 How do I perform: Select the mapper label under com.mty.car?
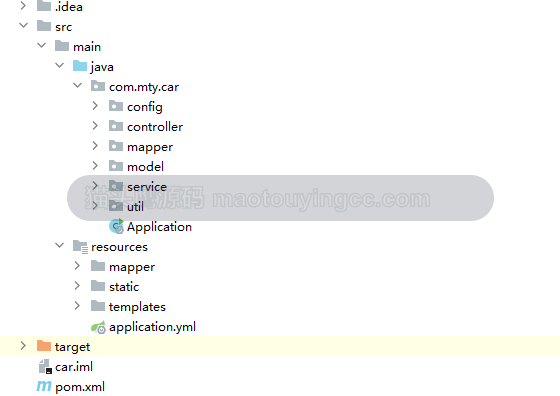click(150, 147)
